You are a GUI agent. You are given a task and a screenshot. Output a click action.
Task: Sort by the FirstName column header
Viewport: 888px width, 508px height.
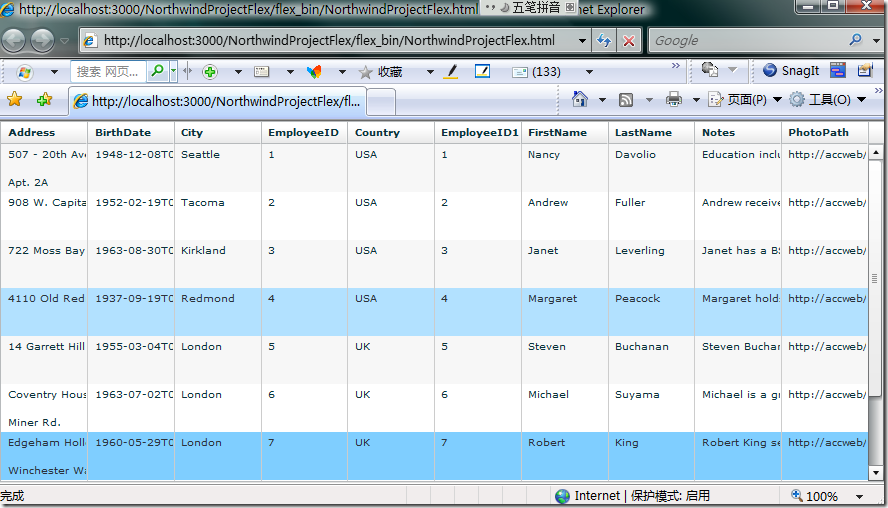point(565,133)
